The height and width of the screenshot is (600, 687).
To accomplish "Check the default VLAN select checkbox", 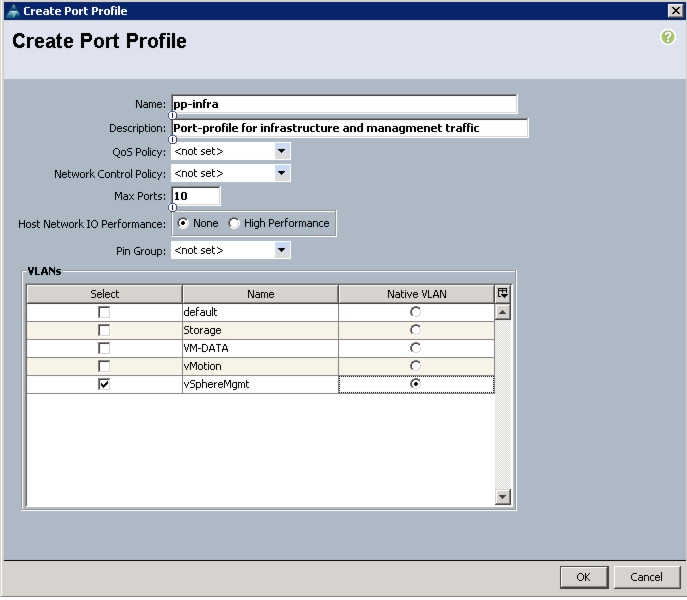I will (x=104, y=312).
